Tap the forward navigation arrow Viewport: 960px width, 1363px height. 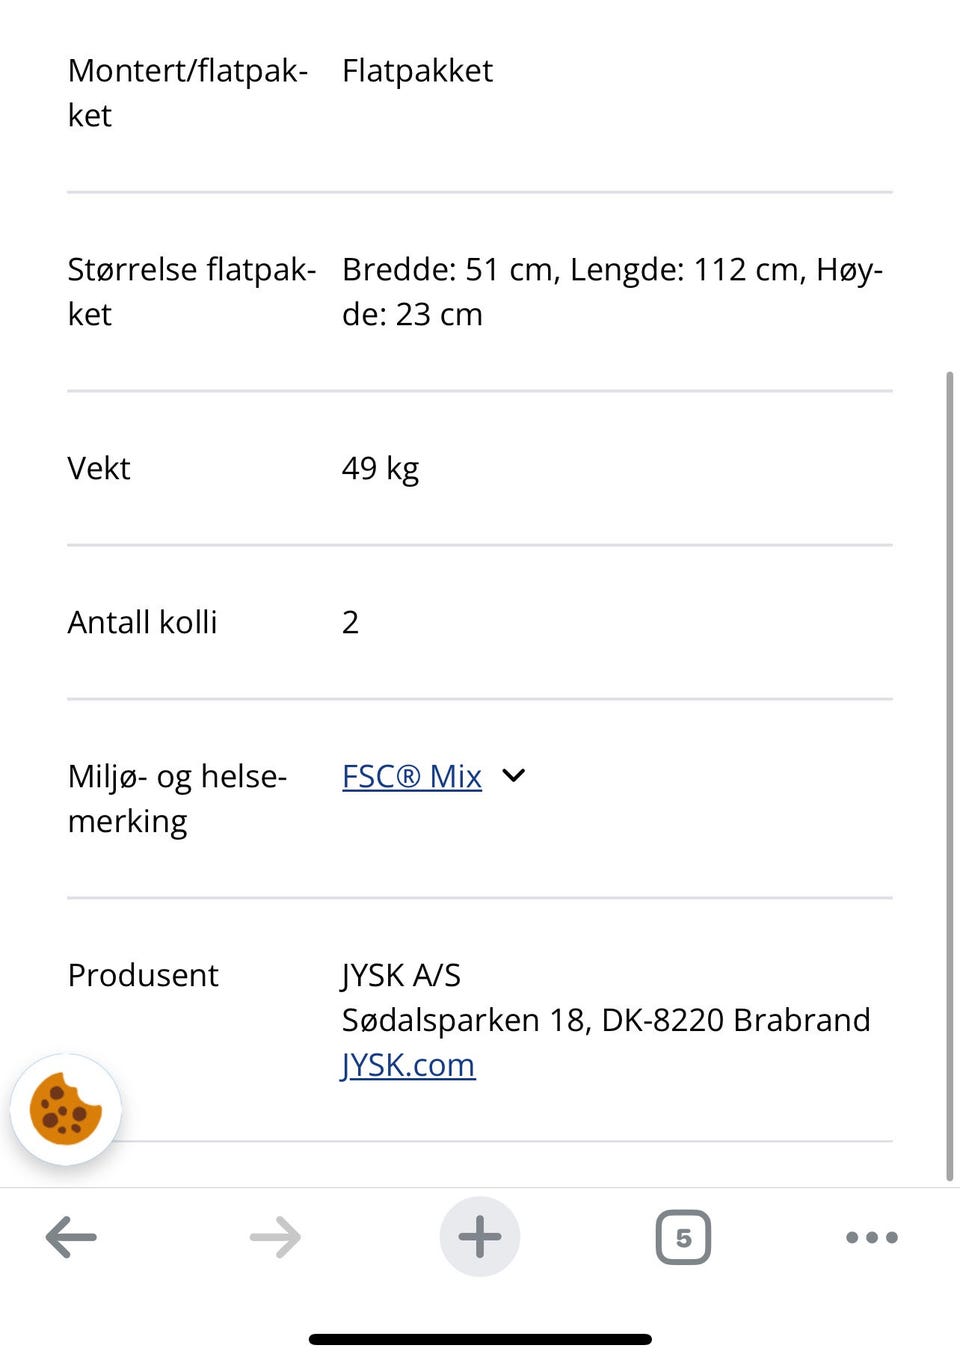click(x=275, y=1237)
